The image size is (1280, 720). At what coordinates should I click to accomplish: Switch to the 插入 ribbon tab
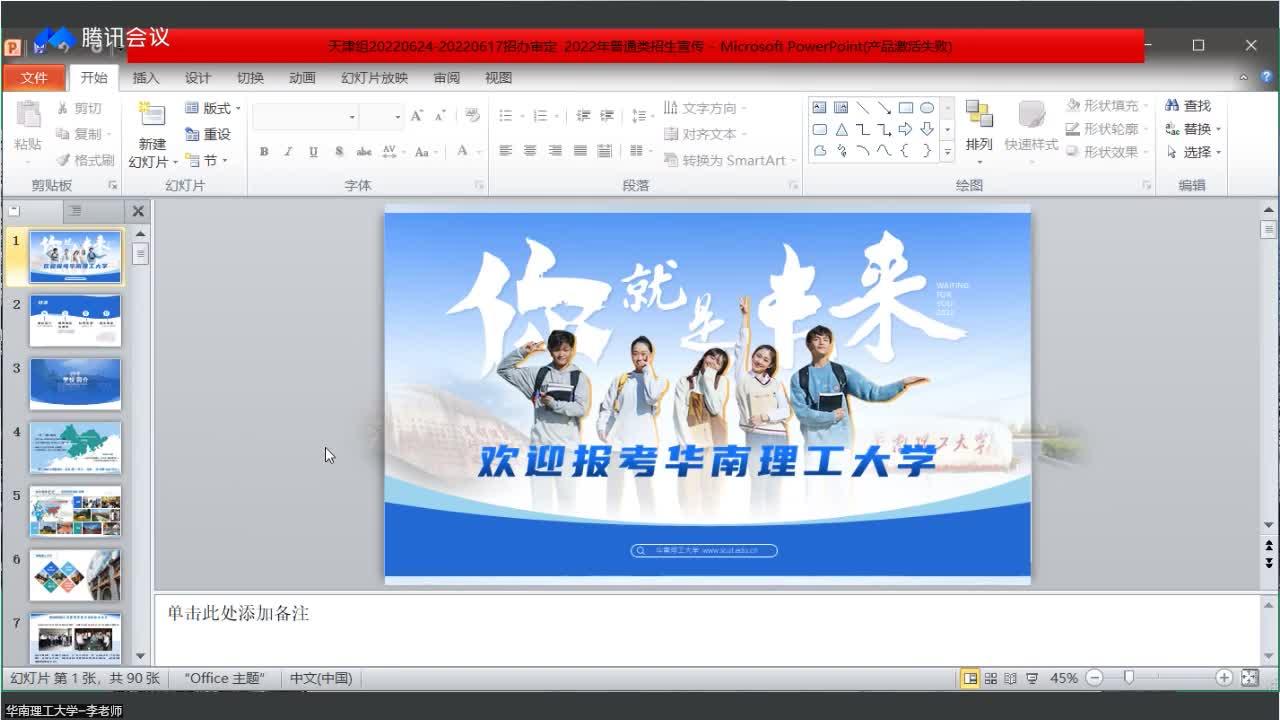point(146,78)
